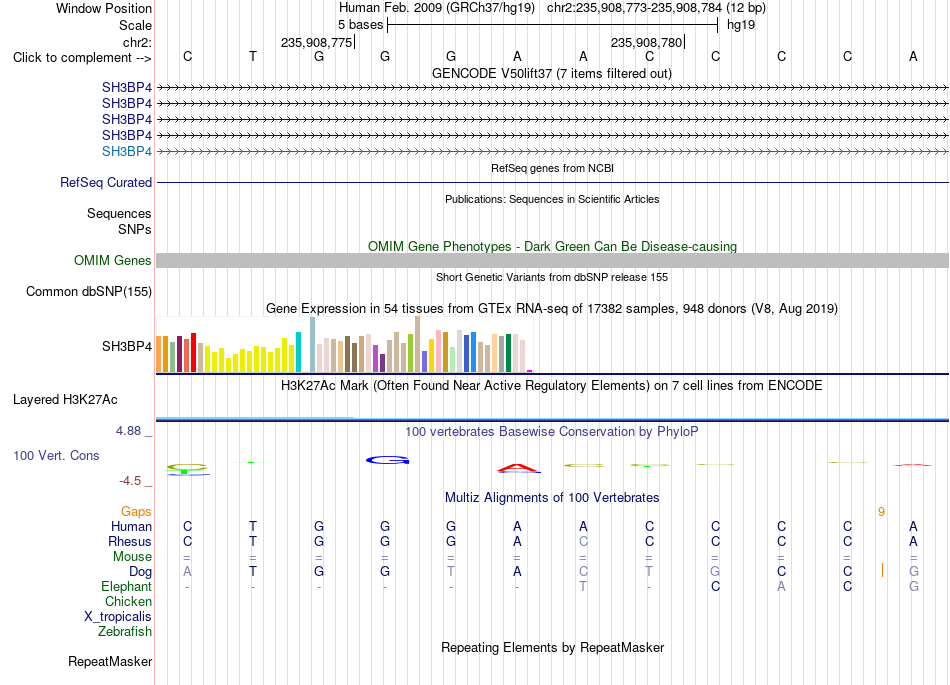This screenshot has width=950, height=685.
Task: Click the orange 9 in the Gaps row
Action: point(882,512)
